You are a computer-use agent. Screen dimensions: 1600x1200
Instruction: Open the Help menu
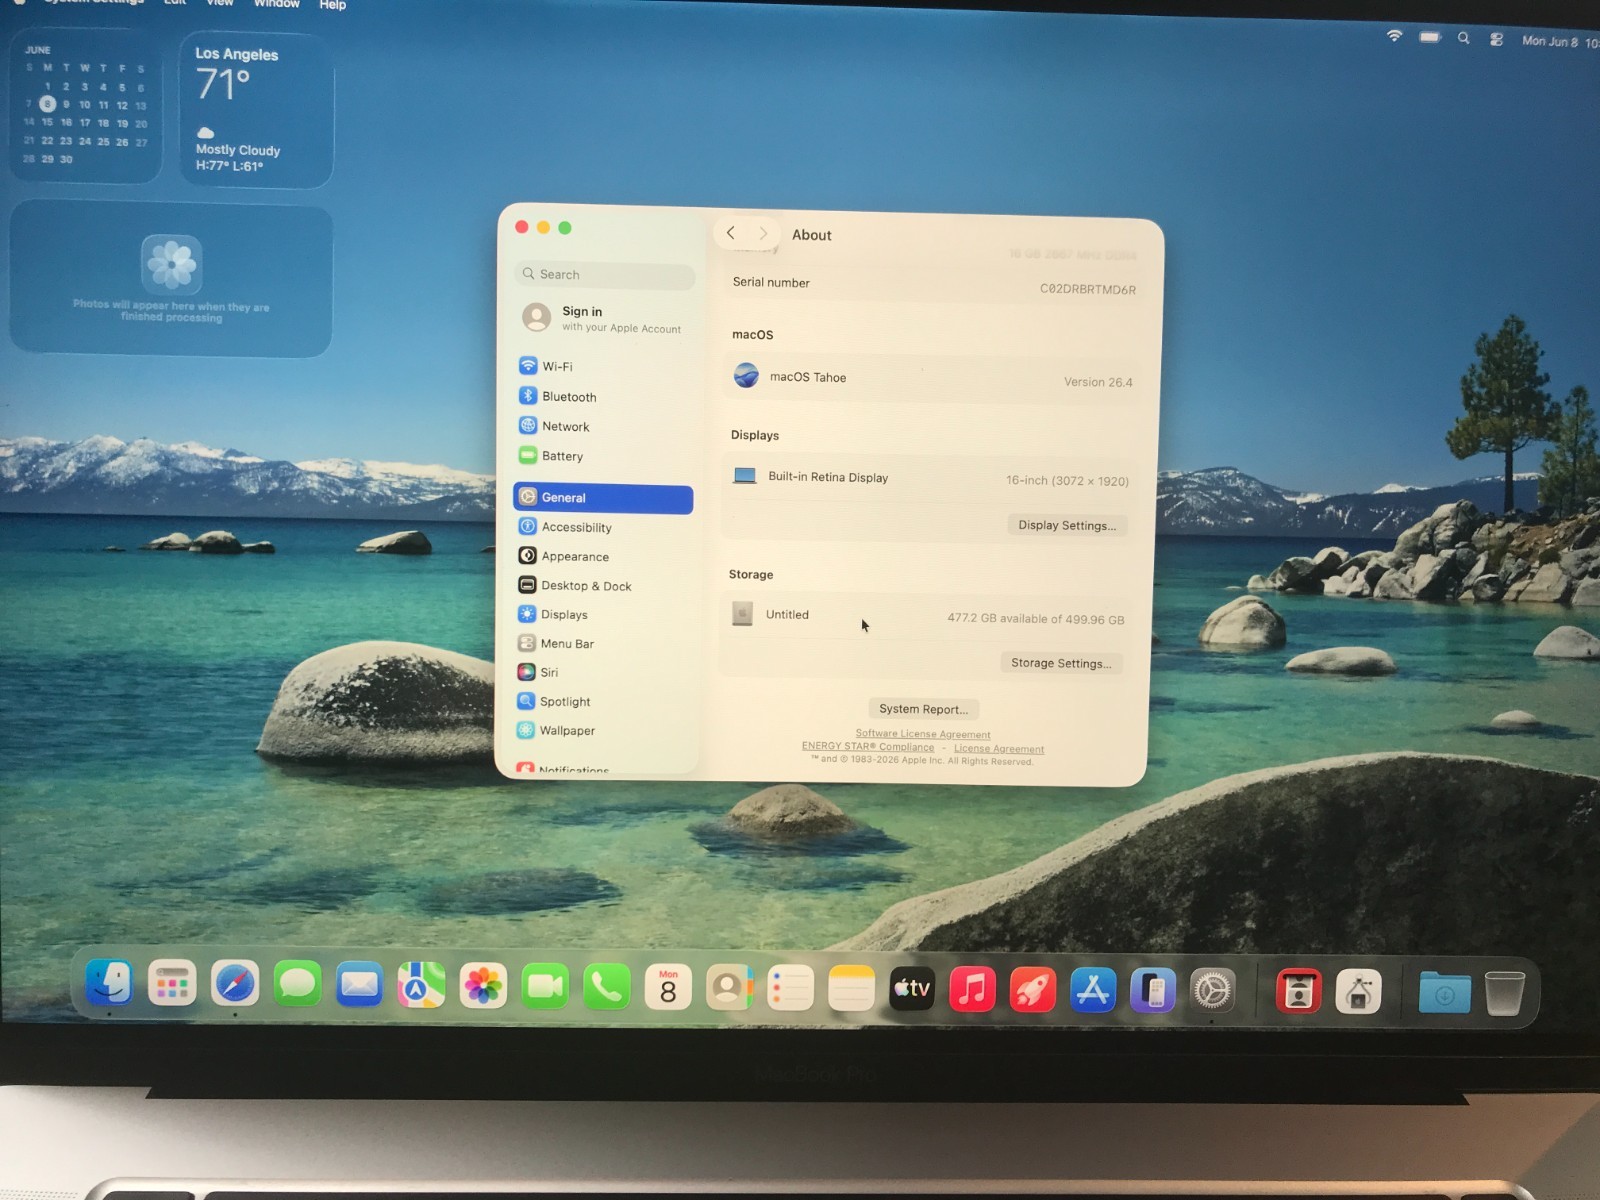(333, 5)
